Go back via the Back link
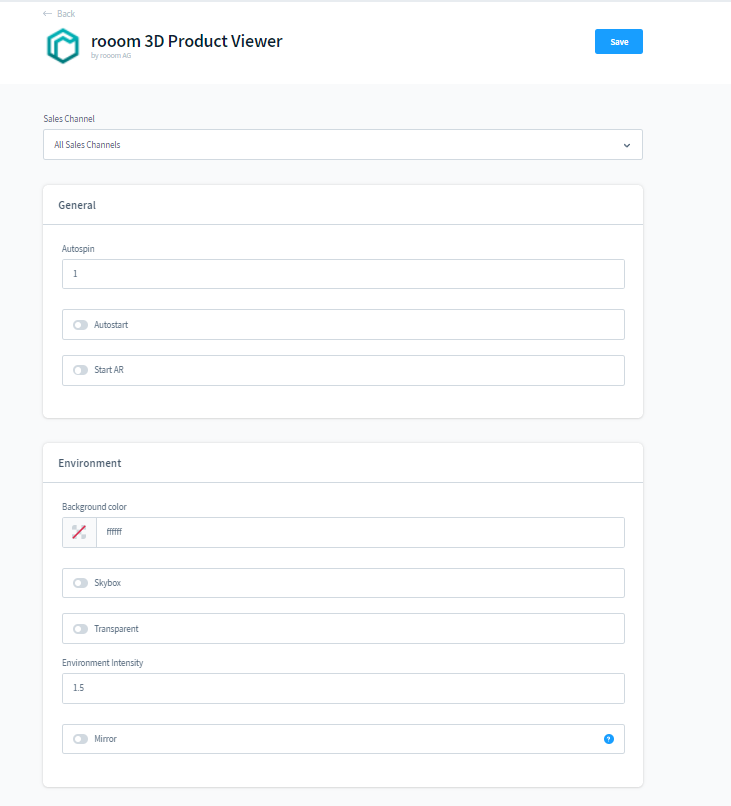 tap(66, 14)
